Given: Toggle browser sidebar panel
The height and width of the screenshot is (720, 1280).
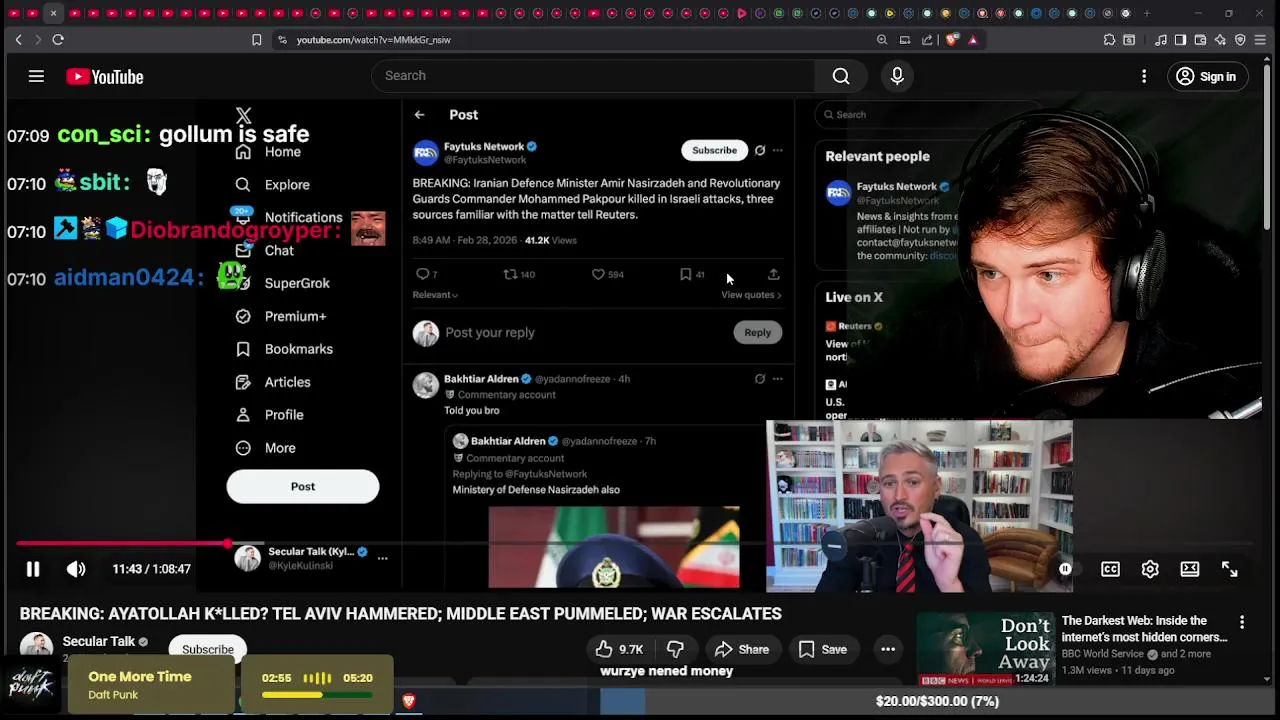Looking at the screenshot, I should click(1180, 40).
